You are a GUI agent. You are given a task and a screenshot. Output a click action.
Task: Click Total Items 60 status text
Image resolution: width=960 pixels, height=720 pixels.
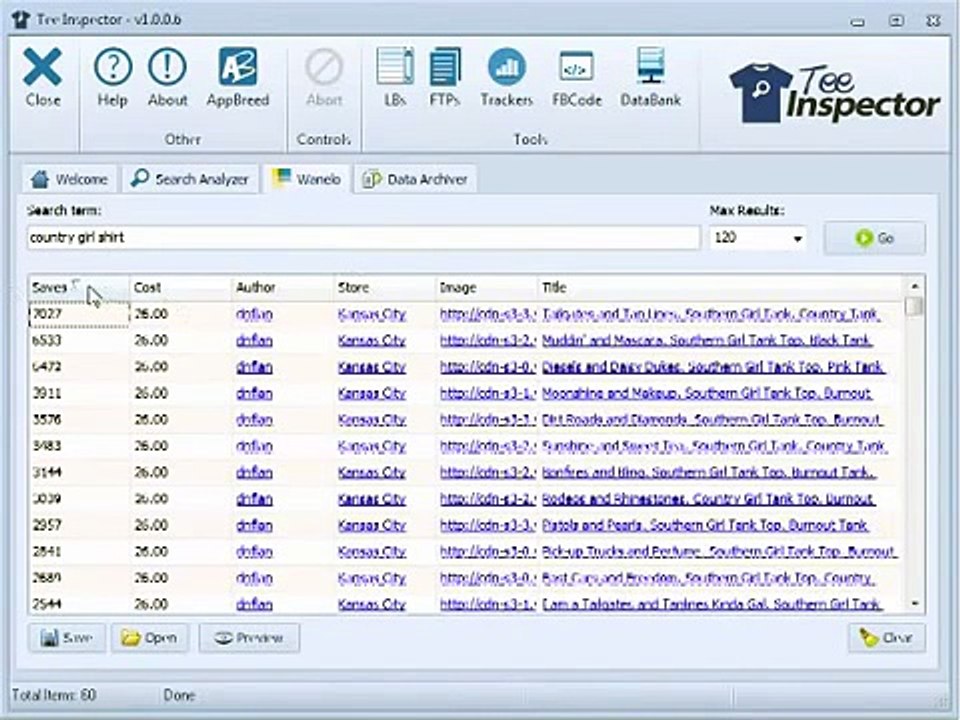[54, 695]
